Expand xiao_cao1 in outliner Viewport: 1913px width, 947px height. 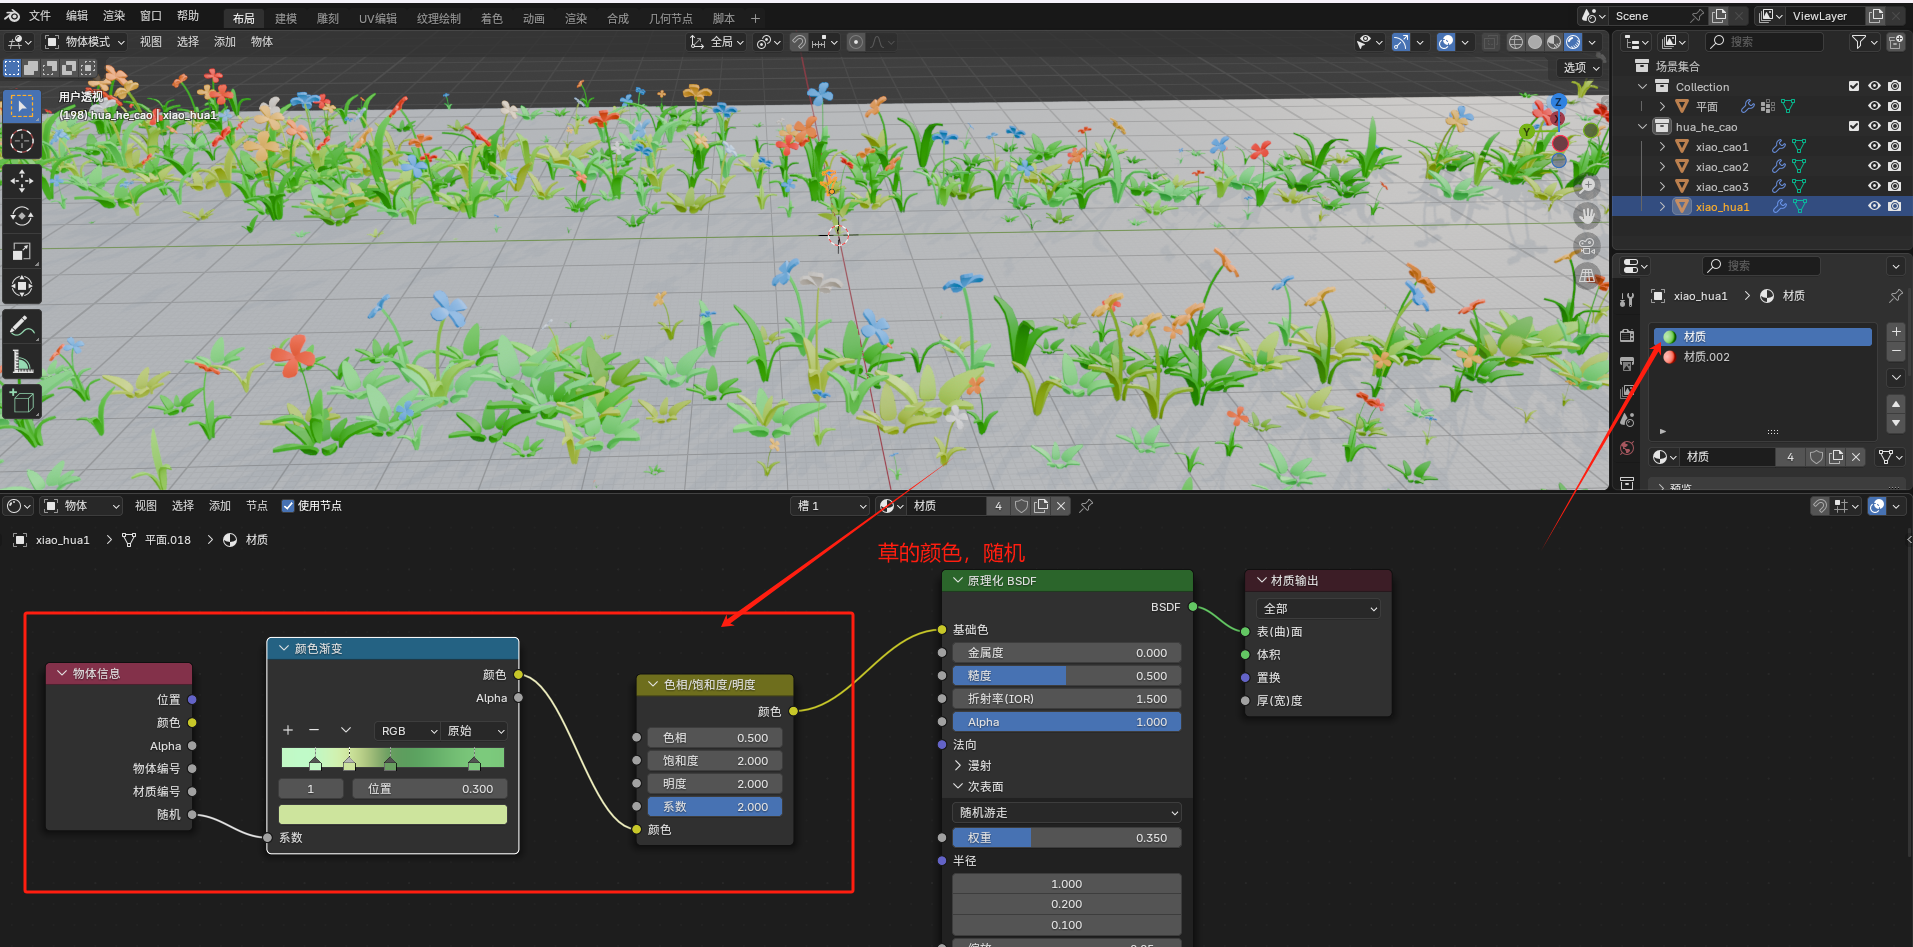point(1662,147)
